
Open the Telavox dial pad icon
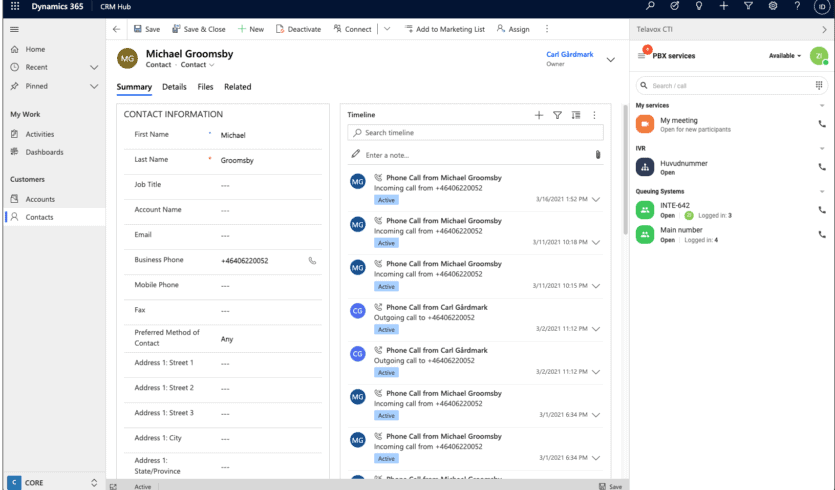coord(818,85)
